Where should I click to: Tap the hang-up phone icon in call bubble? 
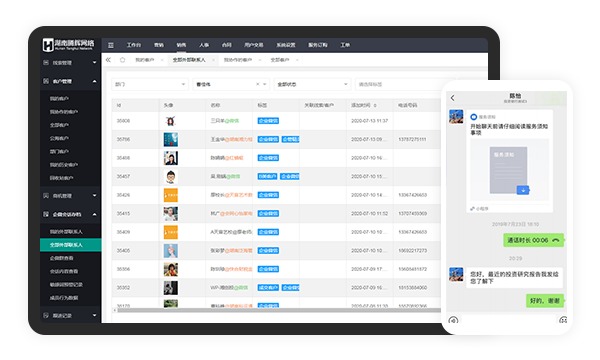tap(556, 240)
